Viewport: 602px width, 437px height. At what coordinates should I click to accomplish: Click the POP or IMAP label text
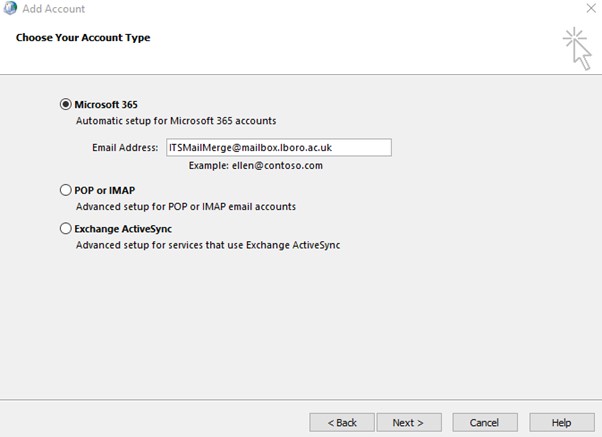104,190
